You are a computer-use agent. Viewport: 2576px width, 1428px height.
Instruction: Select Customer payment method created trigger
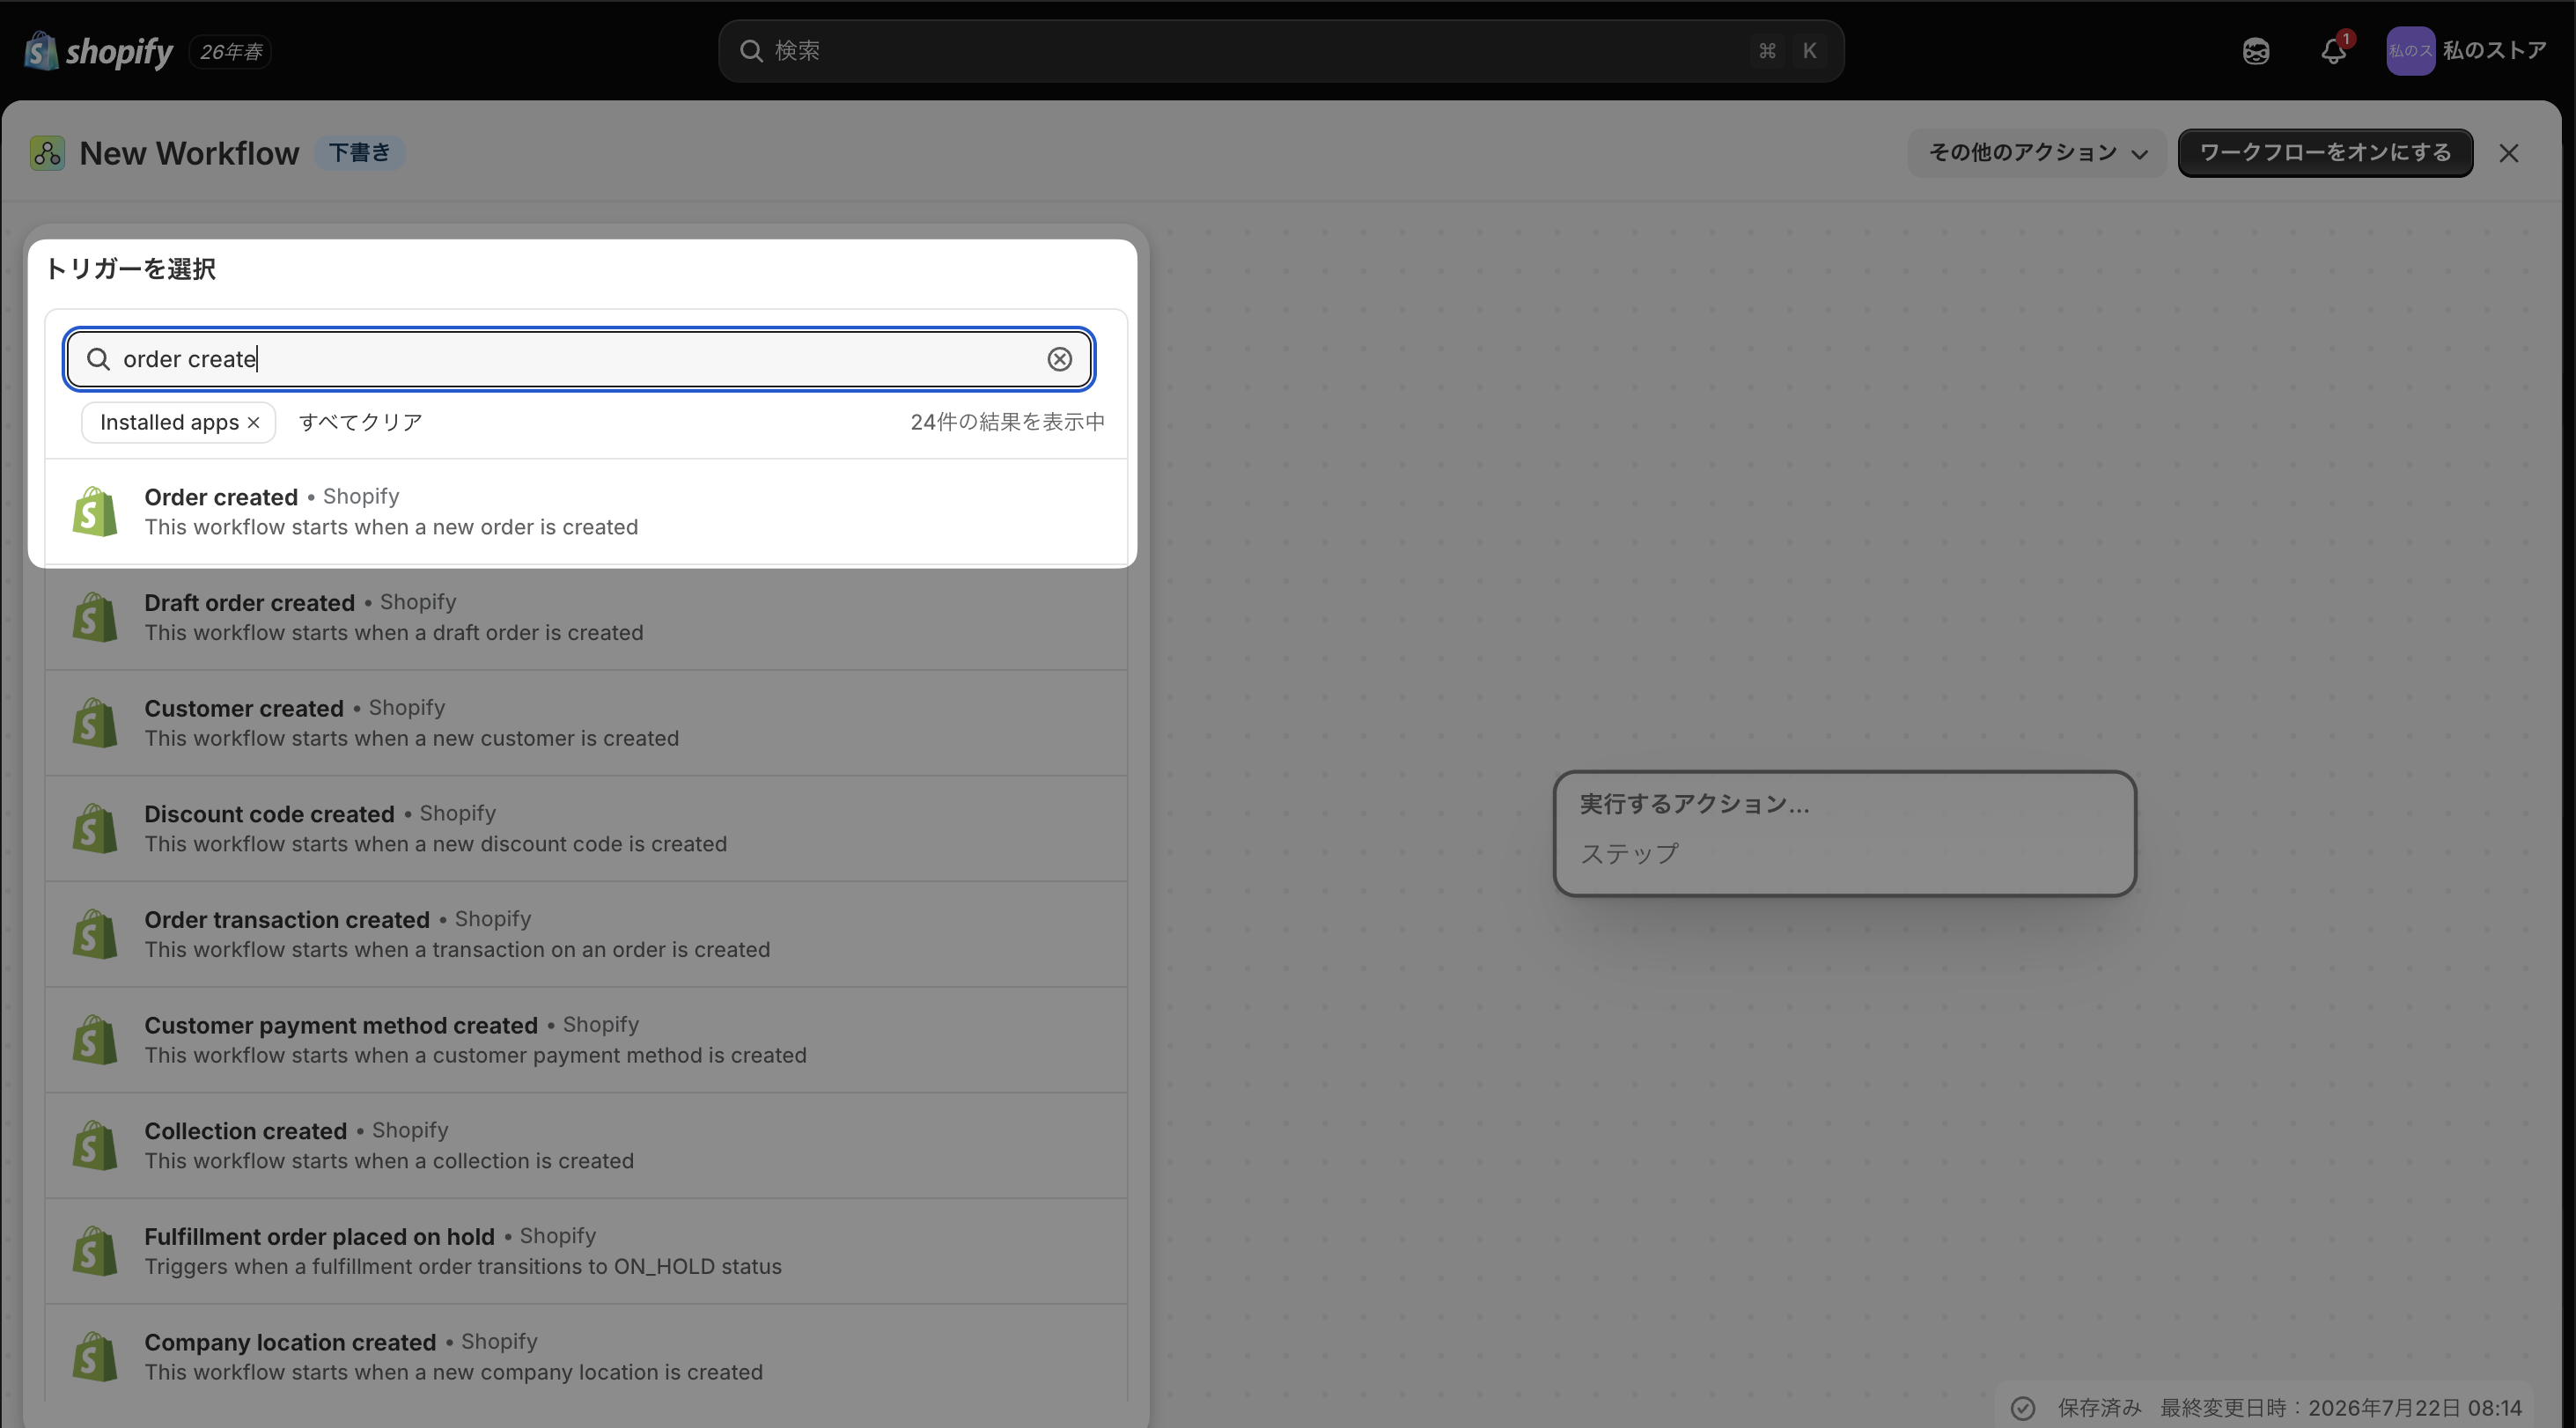pos(586,1040)
